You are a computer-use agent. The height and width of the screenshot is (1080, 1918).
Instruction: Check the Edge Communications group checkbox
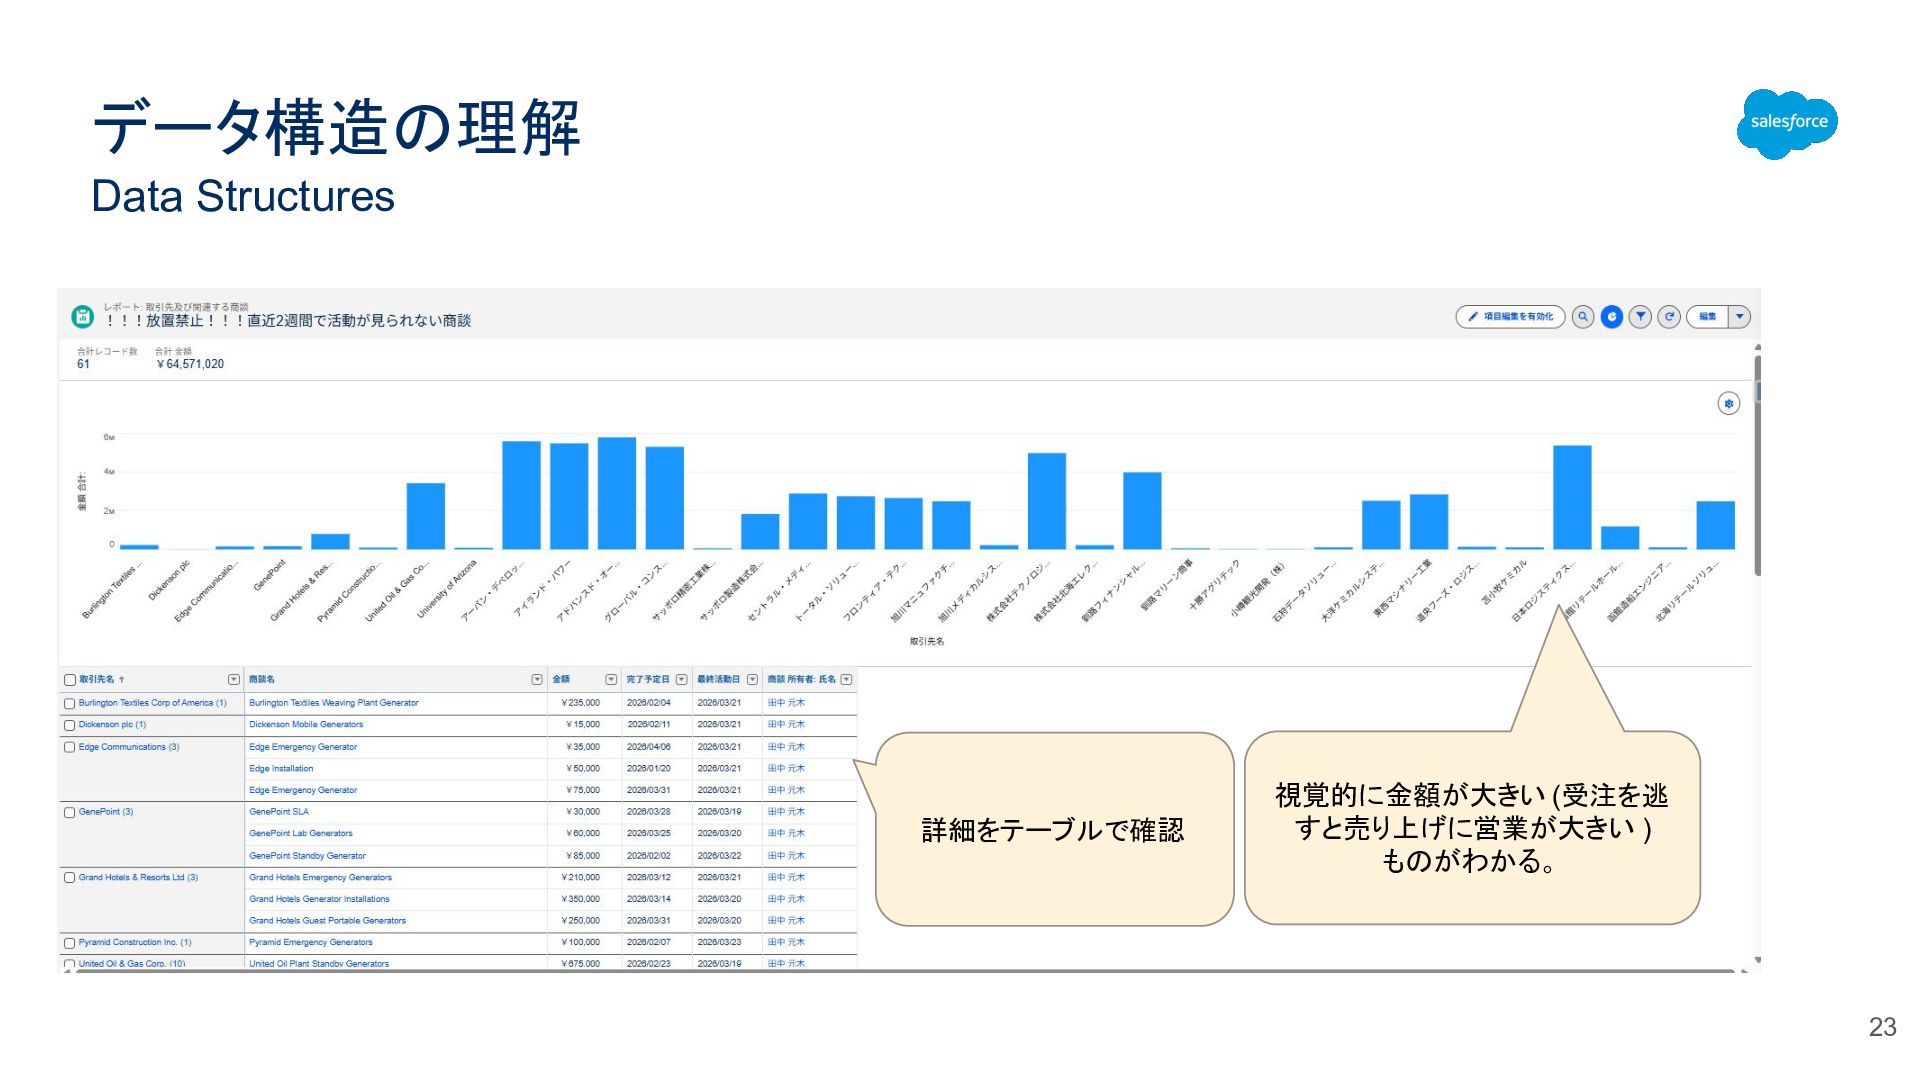(x=70, y=747)
